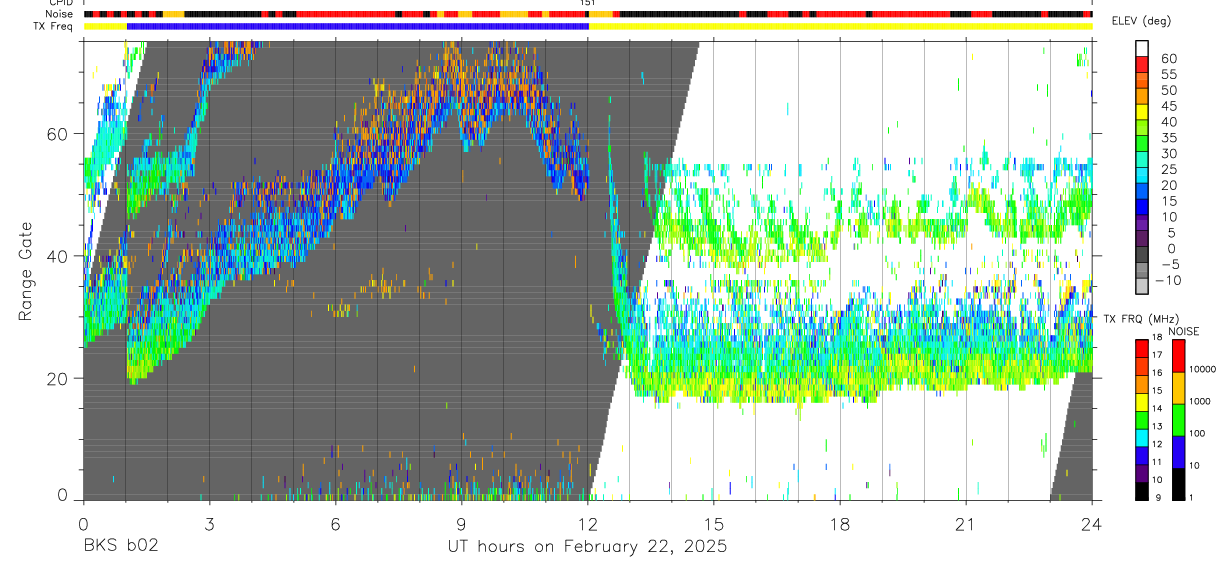The width and height of the screenshot is (1228, 567).
Task: Pick green TX FRQ swatch between 13 and 14
Action: pyautogui.click(x=1142, y=419)
